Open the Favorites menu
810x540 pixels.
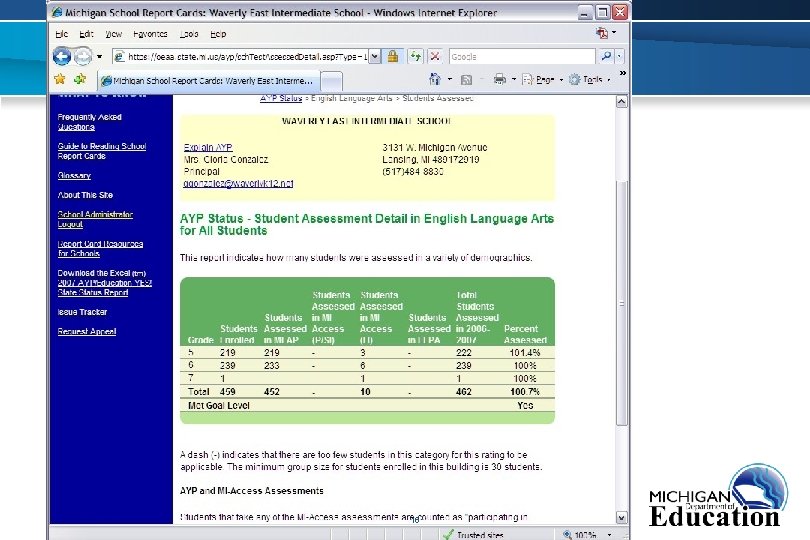(150, 34)
